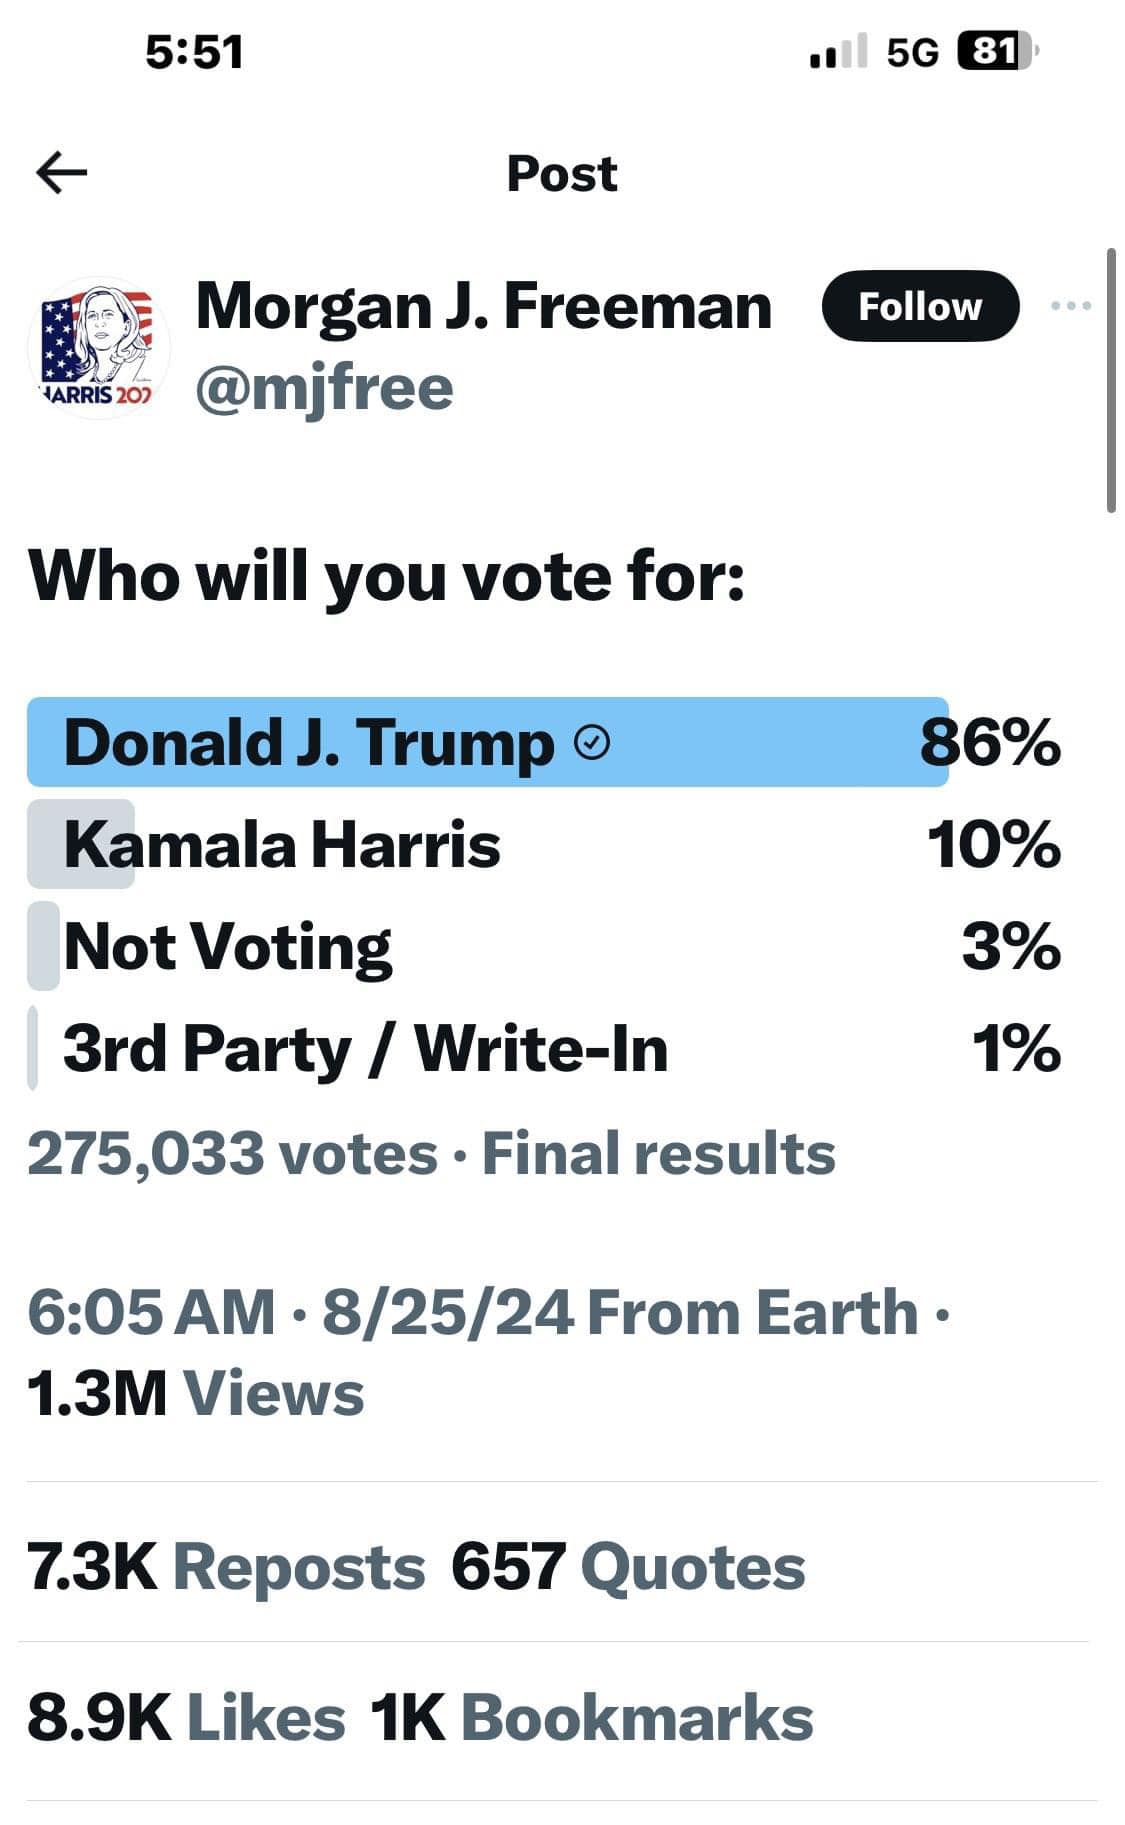View the 657 Quotes list
This screenshot has width=1125, height=1825.
(628, 1566)
